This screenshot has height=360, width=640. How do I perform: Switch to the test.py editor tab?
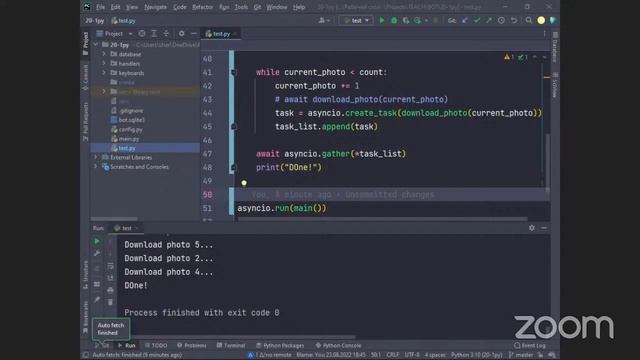(220, 34)
